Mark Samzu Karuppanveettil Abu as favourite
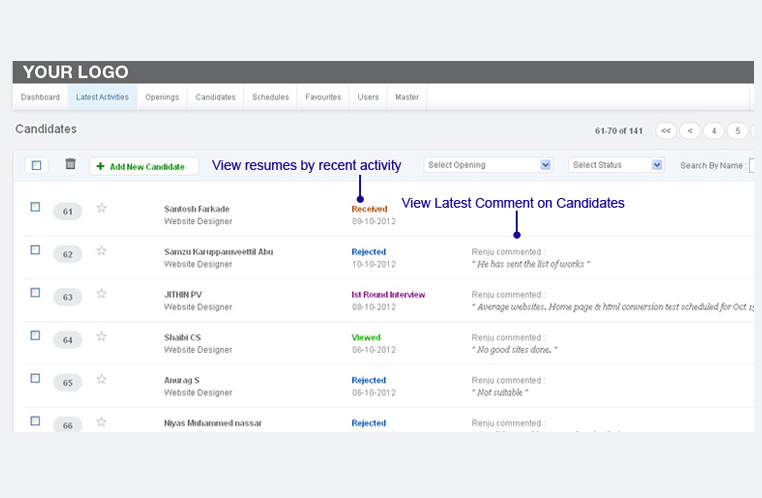Viewport: 762px width, 498px height. pyautogui.click(x=101, y=252)
